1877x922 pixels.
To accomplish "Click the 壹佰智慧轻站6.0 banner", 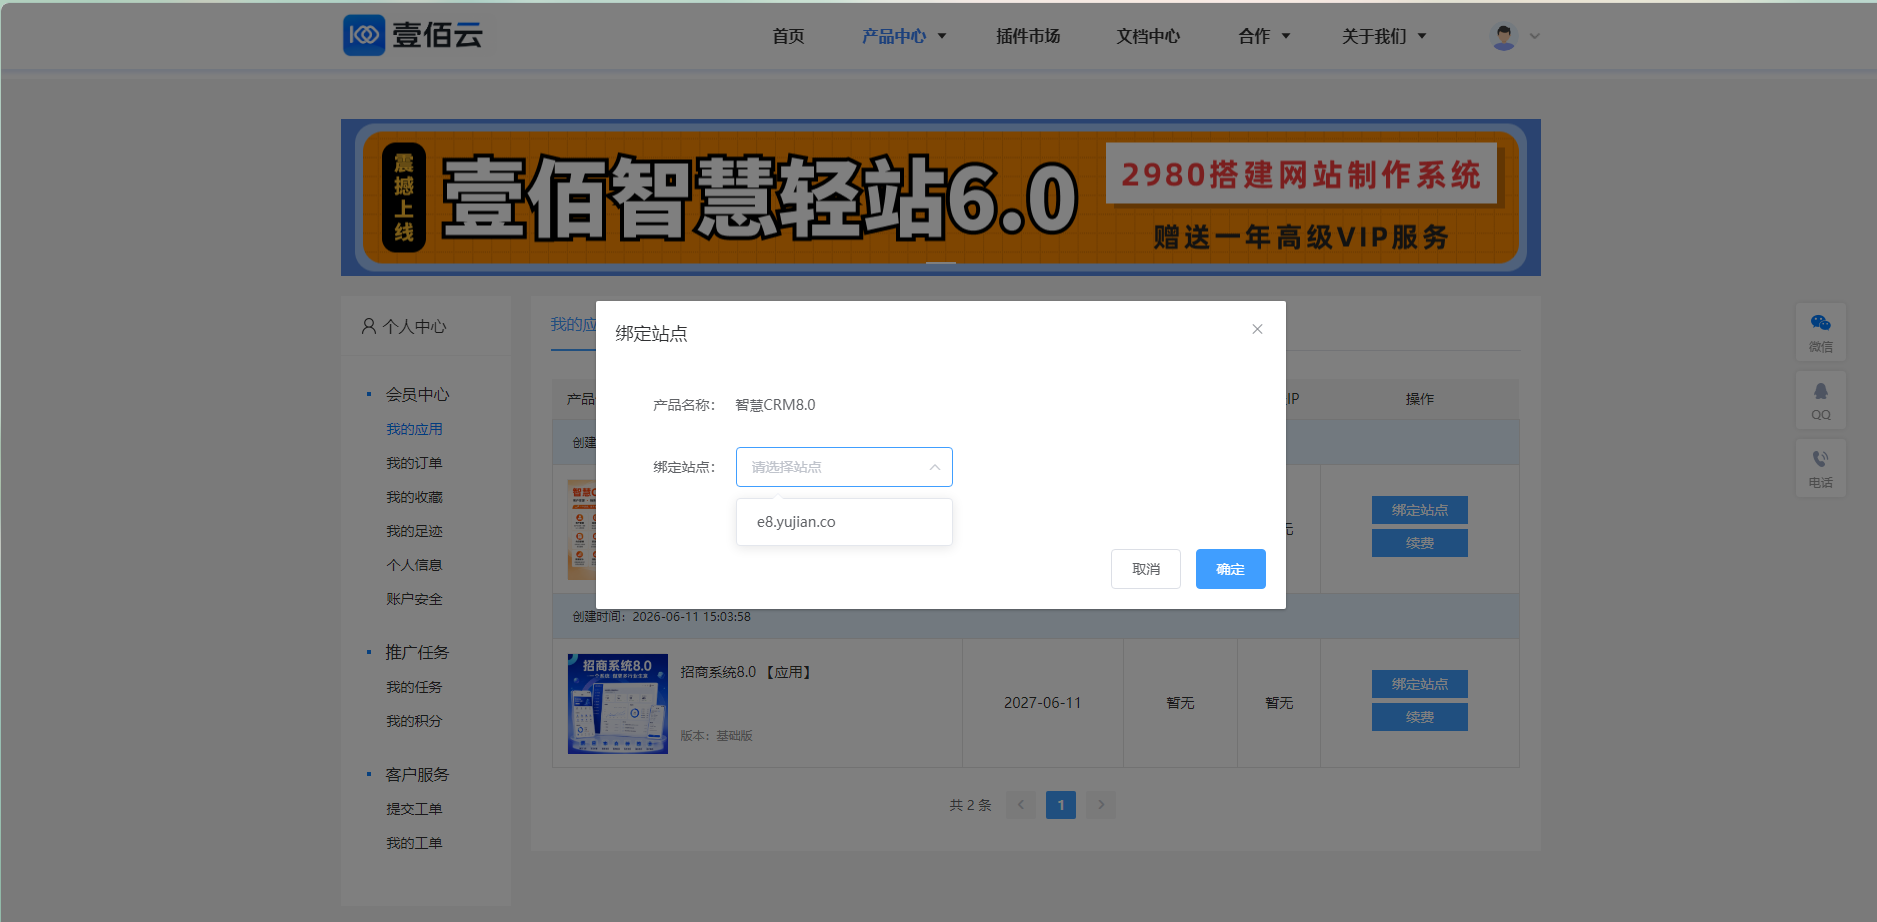I will tap(941, 198).
